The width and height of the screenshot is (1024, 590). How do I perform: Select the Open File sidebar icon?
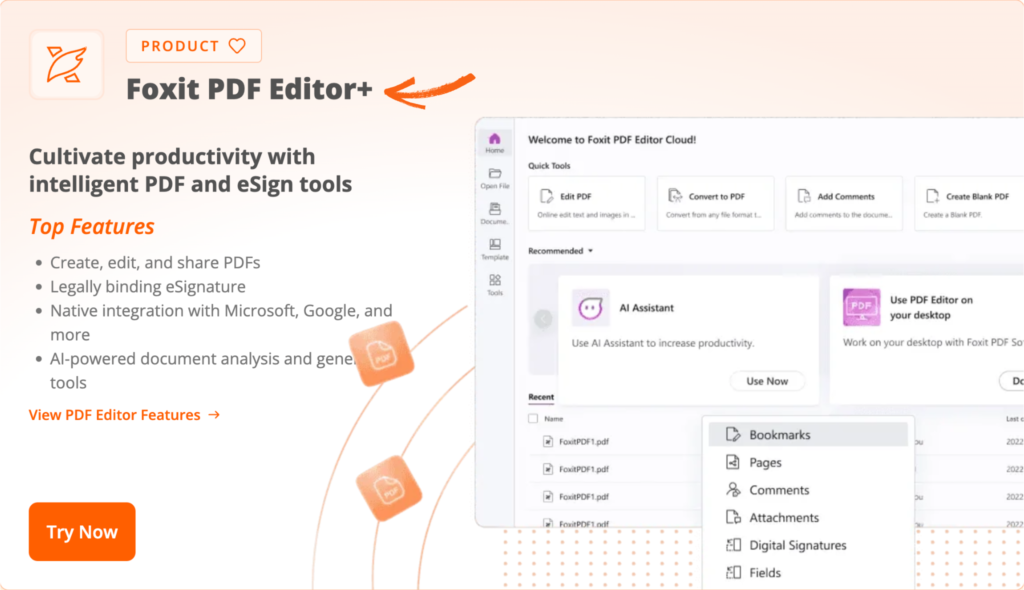coord(495,173)
